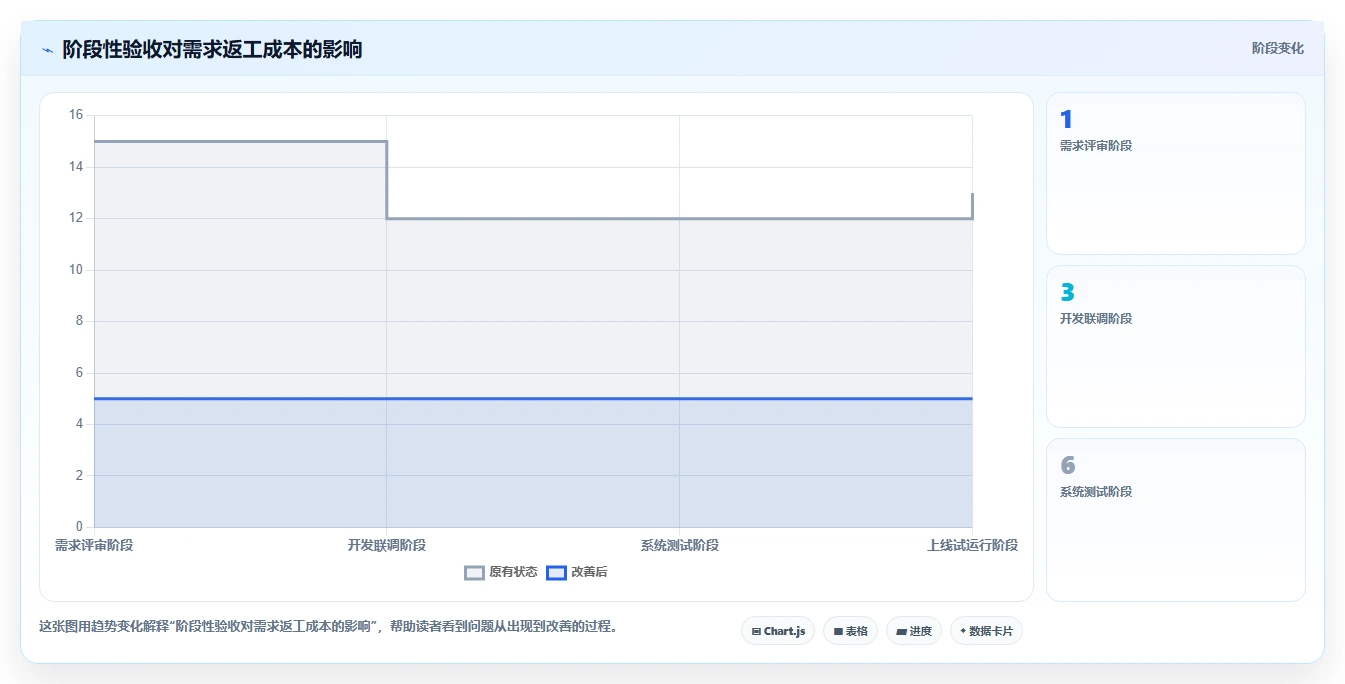1345x684 pixels.
Task: Open the 开发联调阶段 card numbered 3
Action: (x=1176, y=347)
